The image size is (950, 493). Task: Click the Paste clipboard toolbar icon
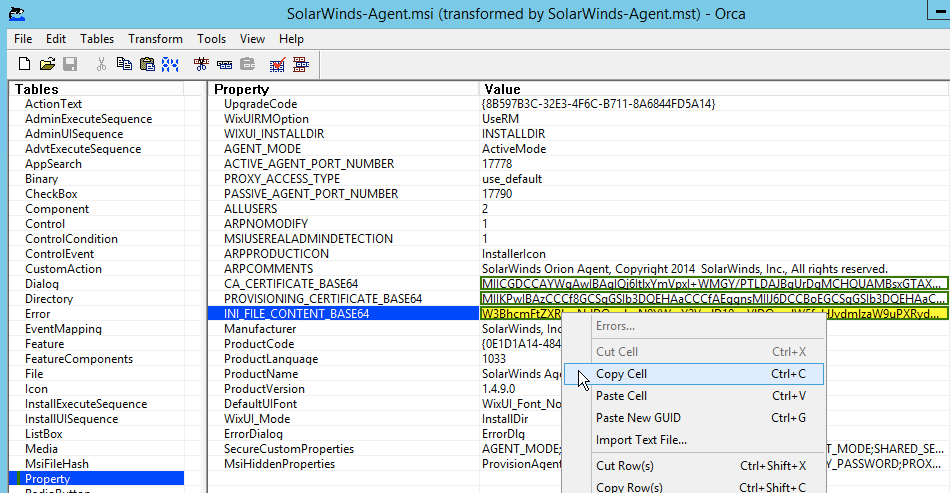tap(147, 64)
